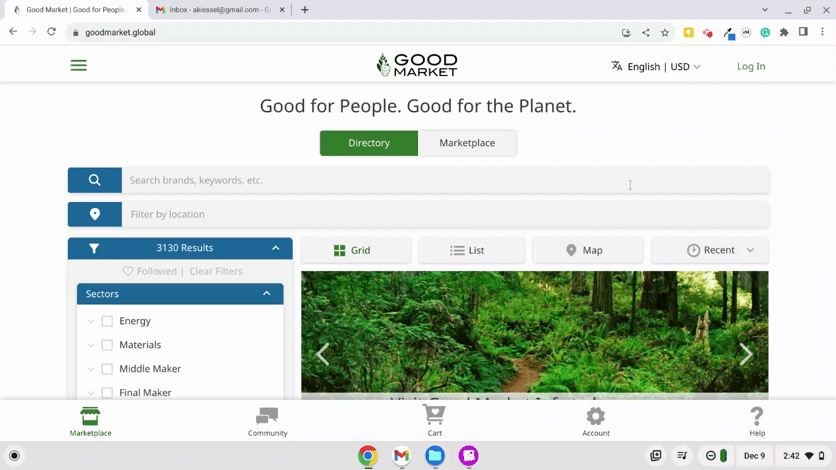The height and width of the screenshot is (470, 836).
Task: Open English | USD language dropdown
Action: (x=656, y=67)
